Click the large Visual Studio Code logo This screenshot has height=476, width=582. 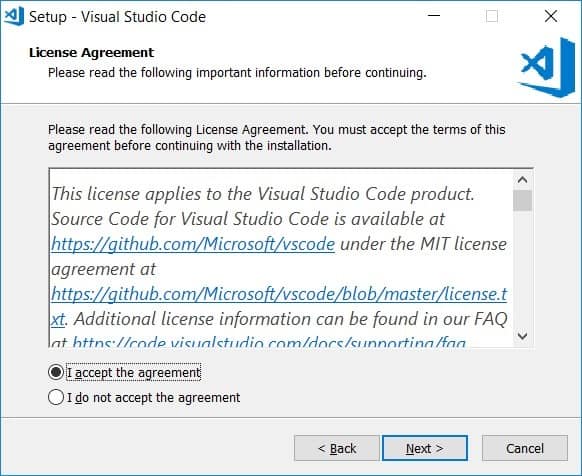click(546, 67)
